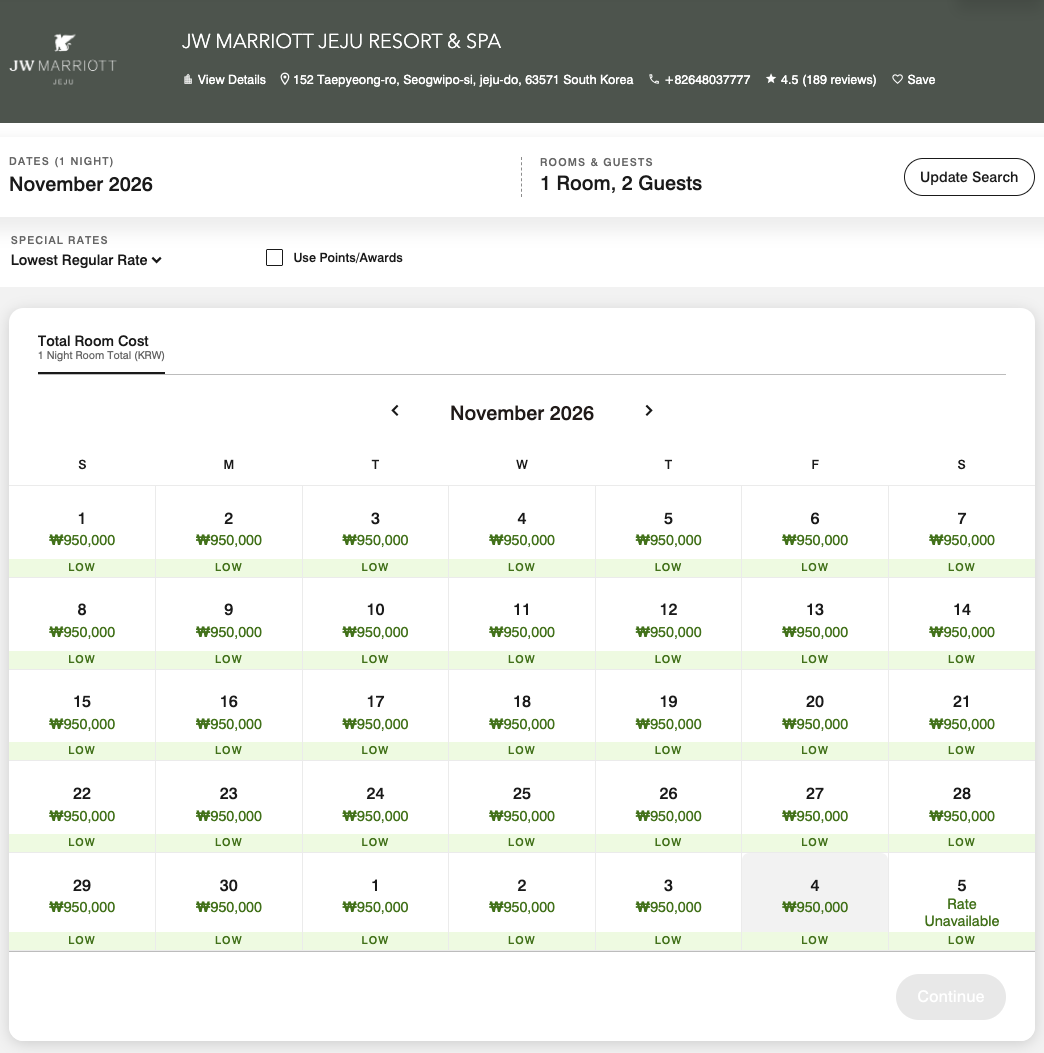The width and height of the screenshot is (1044, 1053).
Task: Pick November 15 date
Action: (82, 715)
